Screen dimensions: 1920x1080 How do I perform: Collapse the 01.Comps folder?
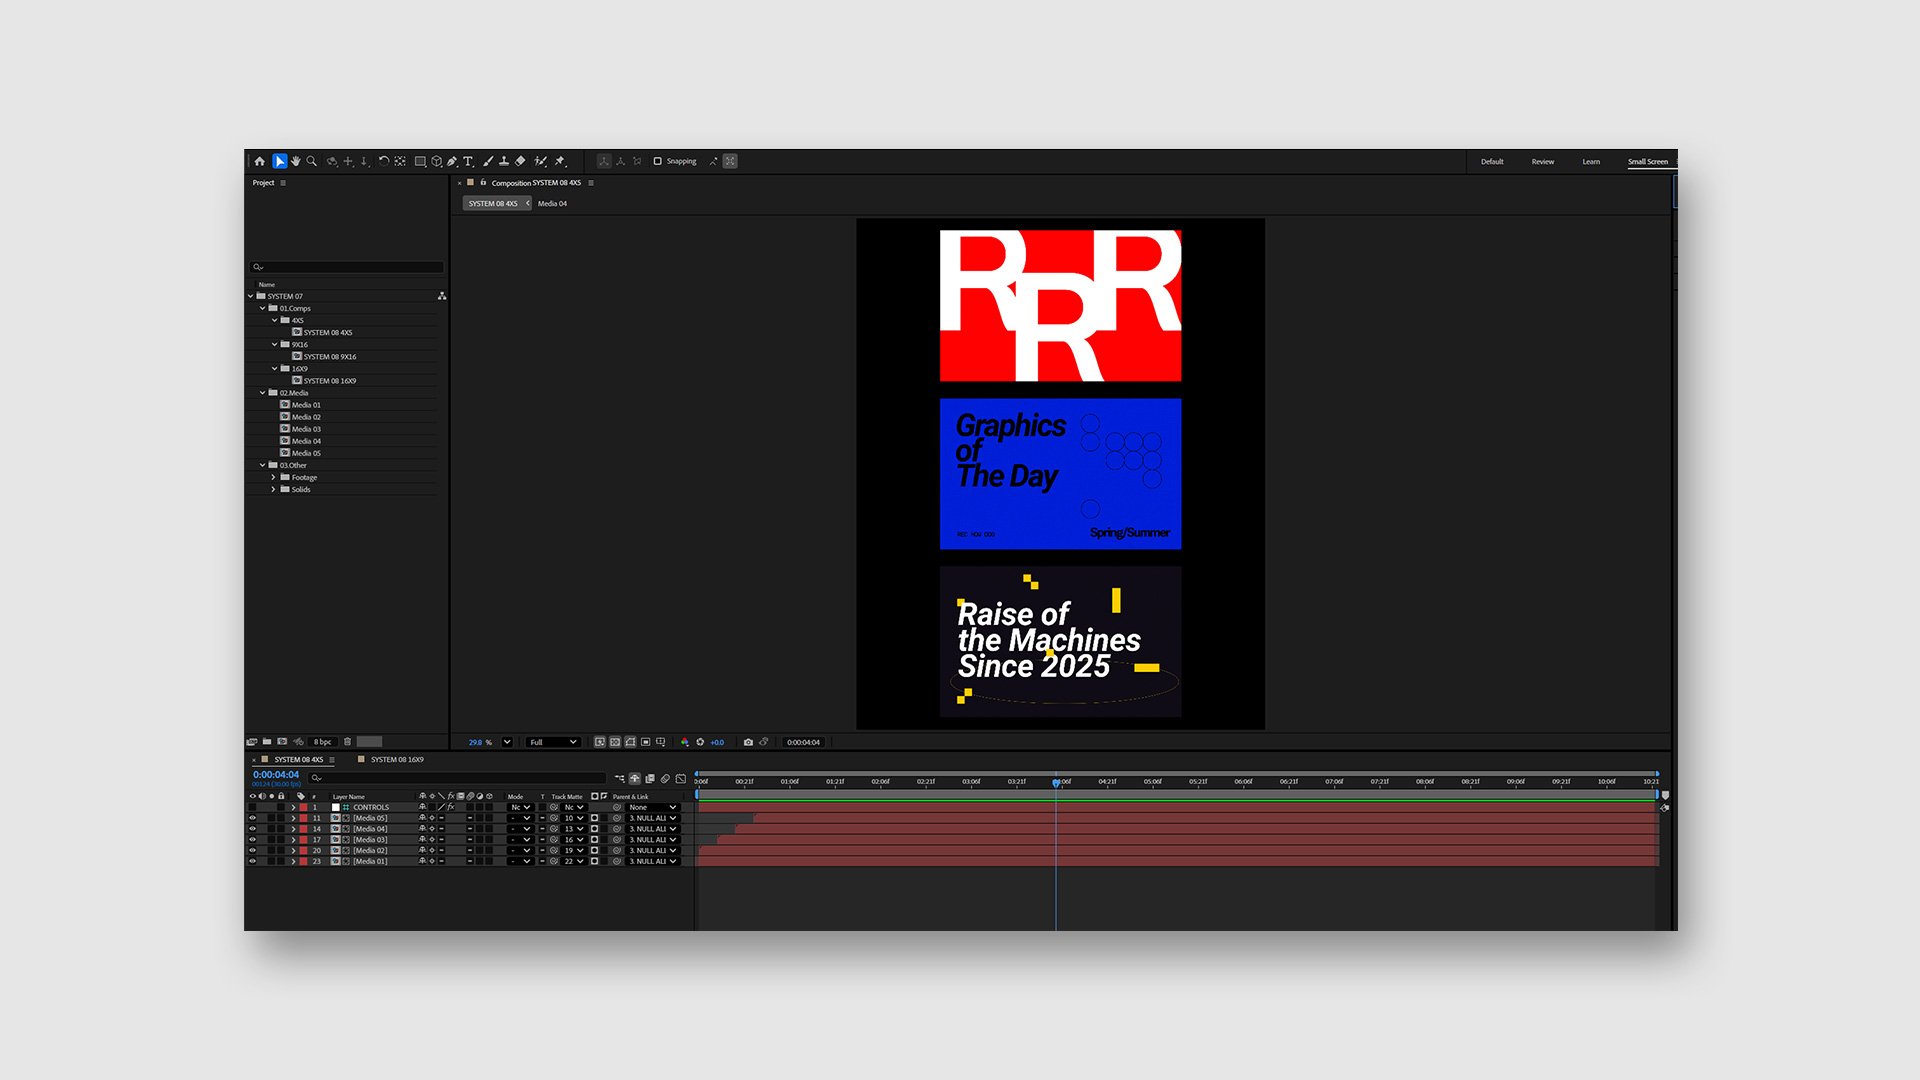click(x=263, y=308)
